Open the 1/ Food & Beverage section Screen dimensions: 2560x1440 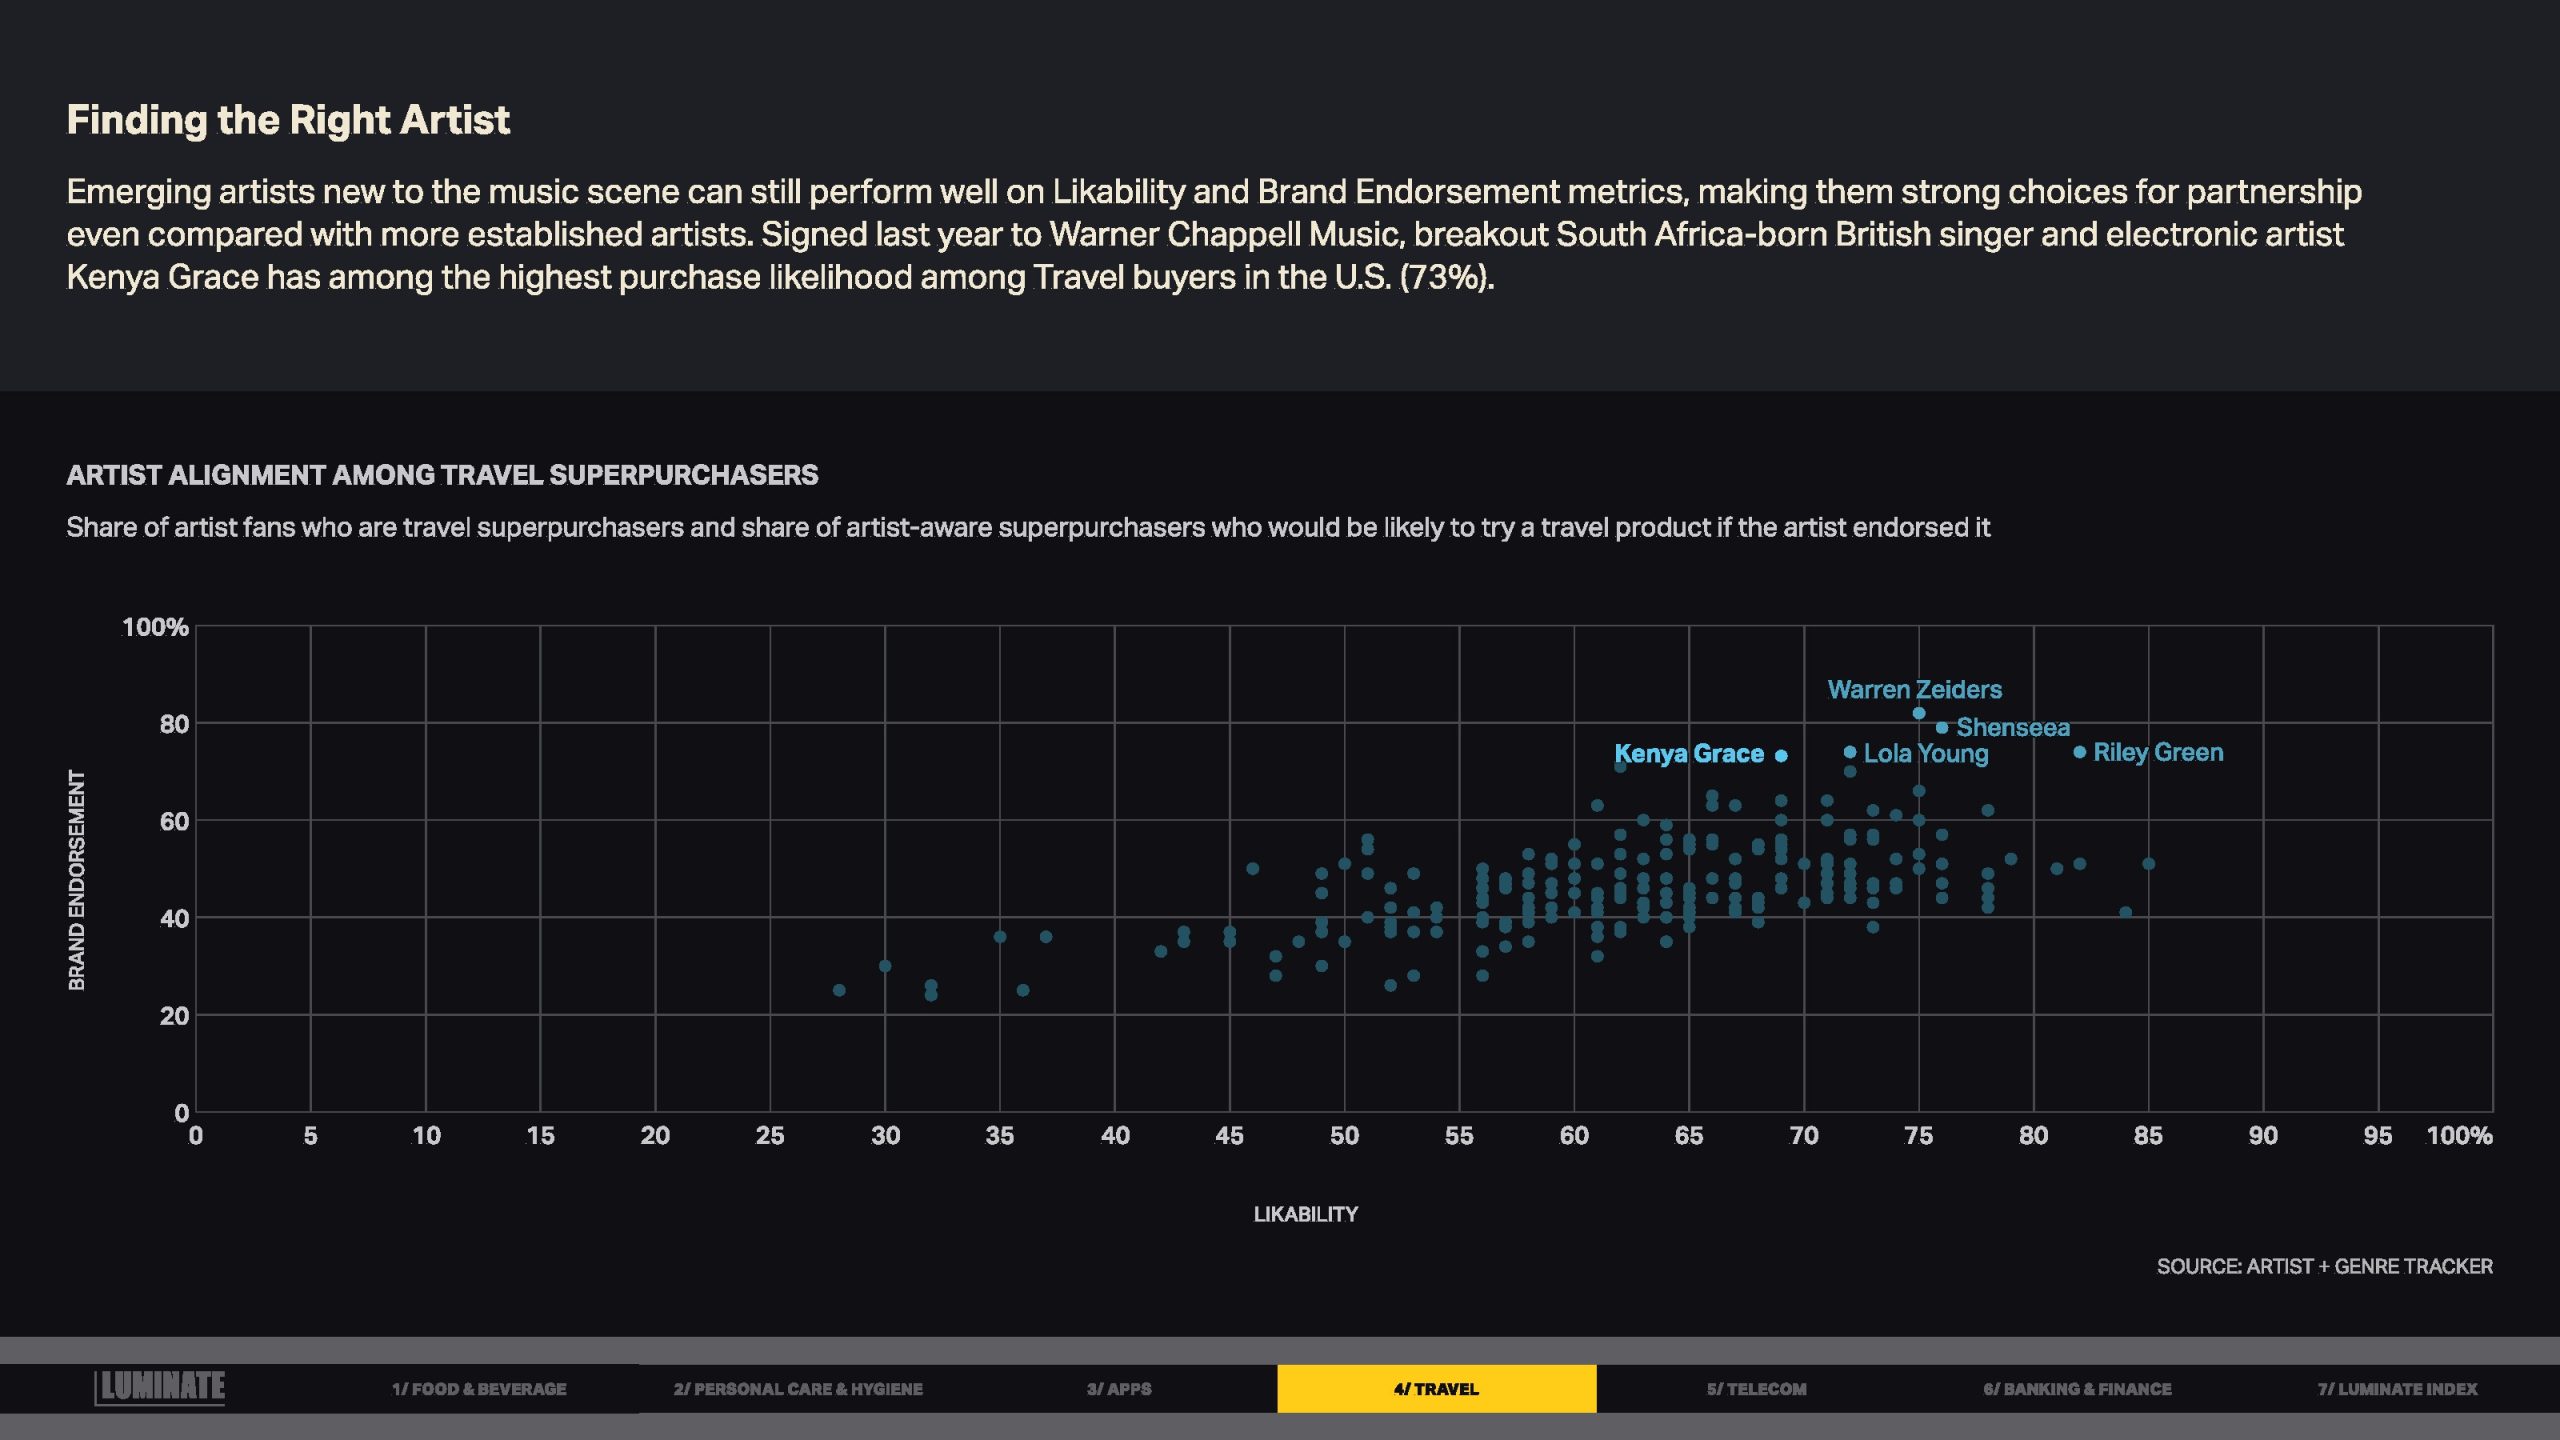point(479,1389)
